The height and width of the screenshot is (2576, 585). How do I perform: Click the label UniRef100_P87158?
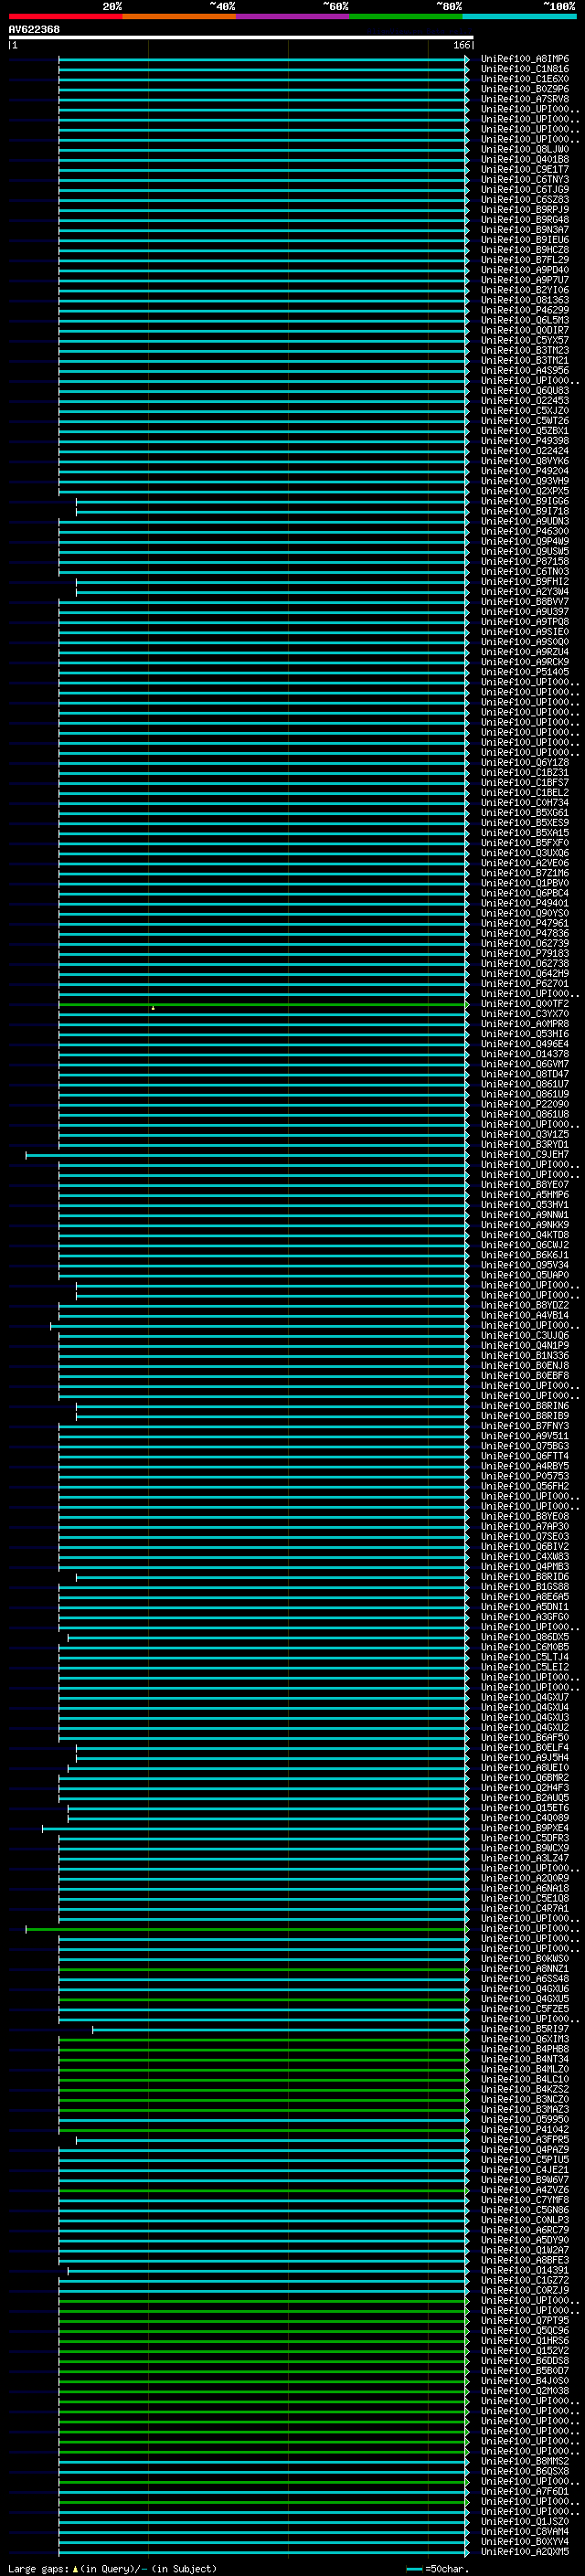click(524, 561)
